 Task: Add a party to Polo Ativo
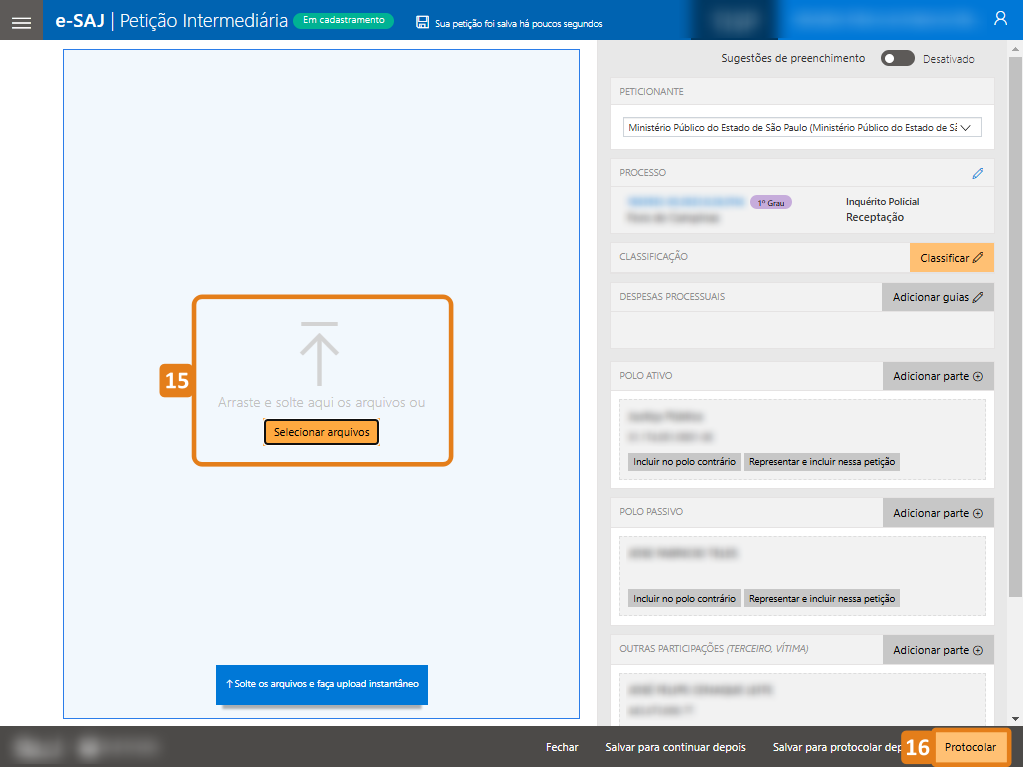[x=937, y=376]
